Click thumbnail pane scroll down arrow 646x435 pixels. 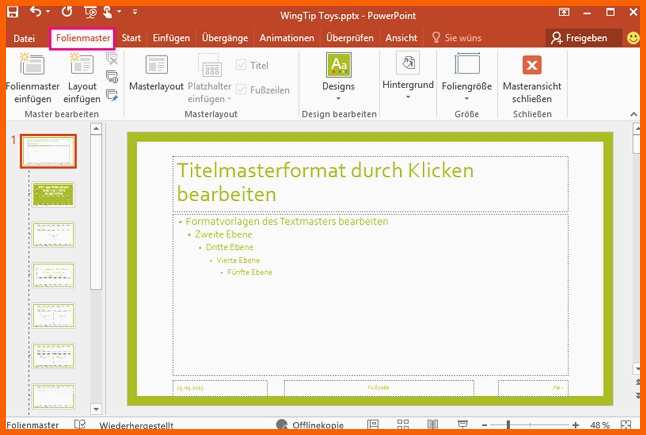[96, 409]
